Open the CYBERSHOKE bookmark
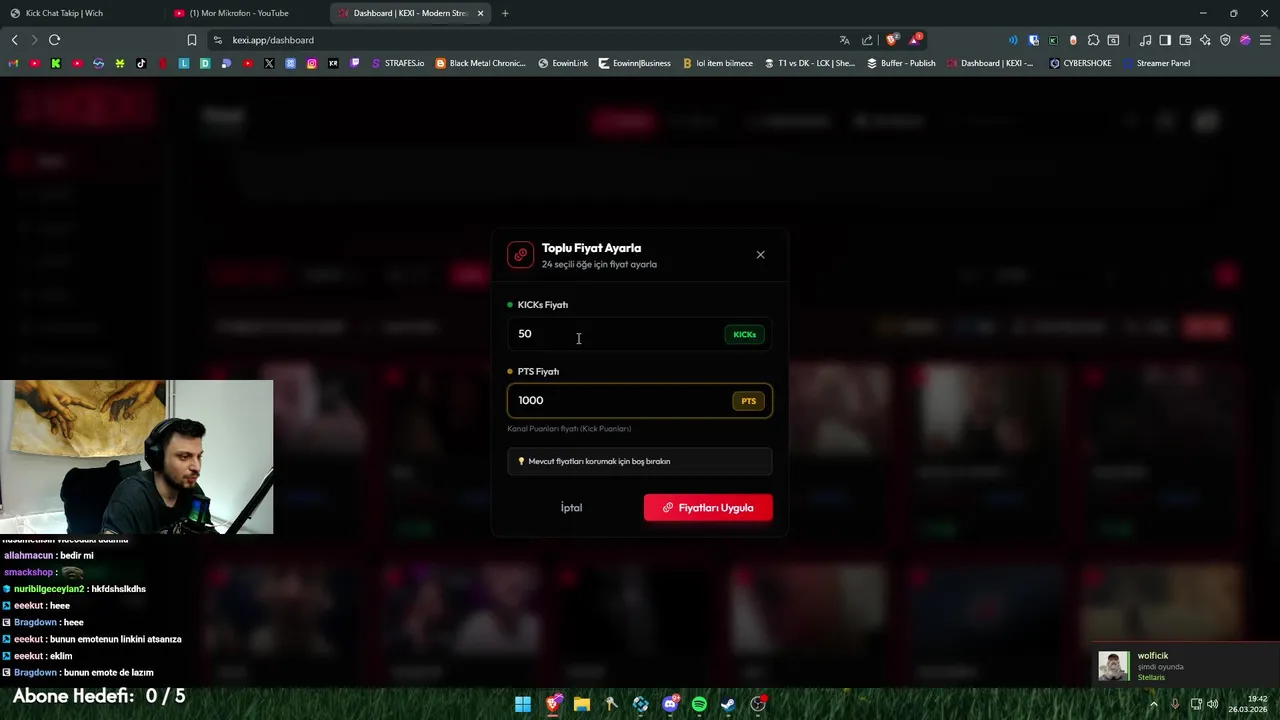 pyautogui.click(x=1080, y=63)
